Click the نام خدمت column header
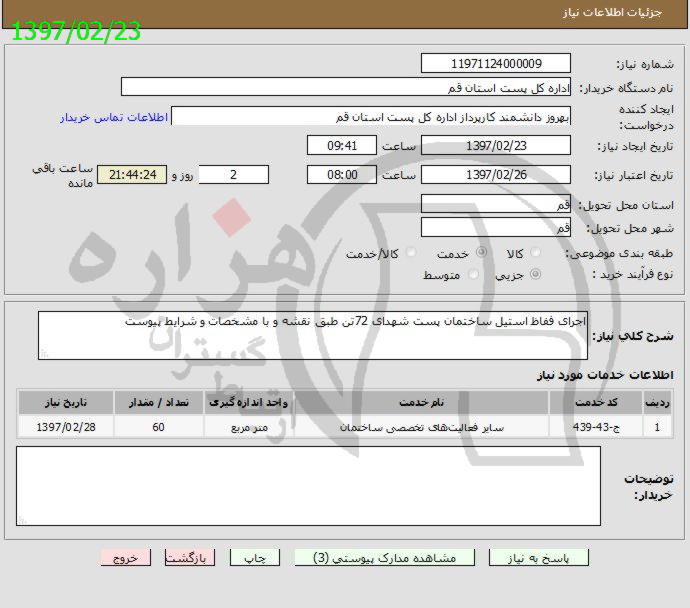 422,402
